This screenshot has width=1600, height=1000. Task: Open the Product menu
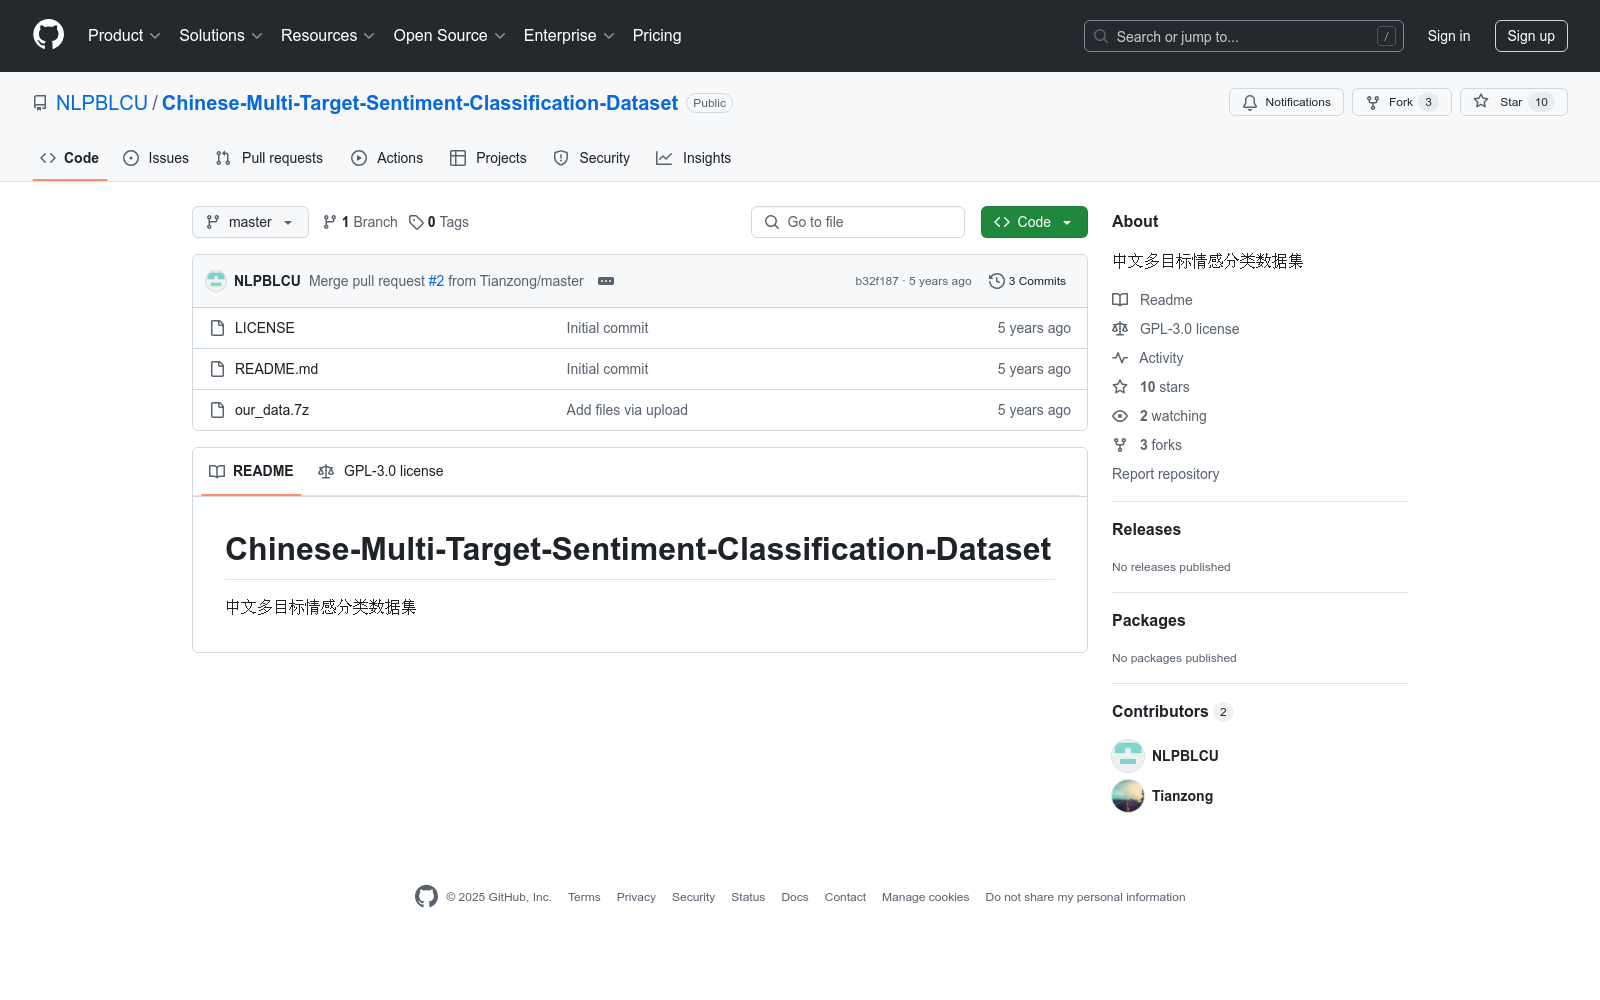coord(124,35)
